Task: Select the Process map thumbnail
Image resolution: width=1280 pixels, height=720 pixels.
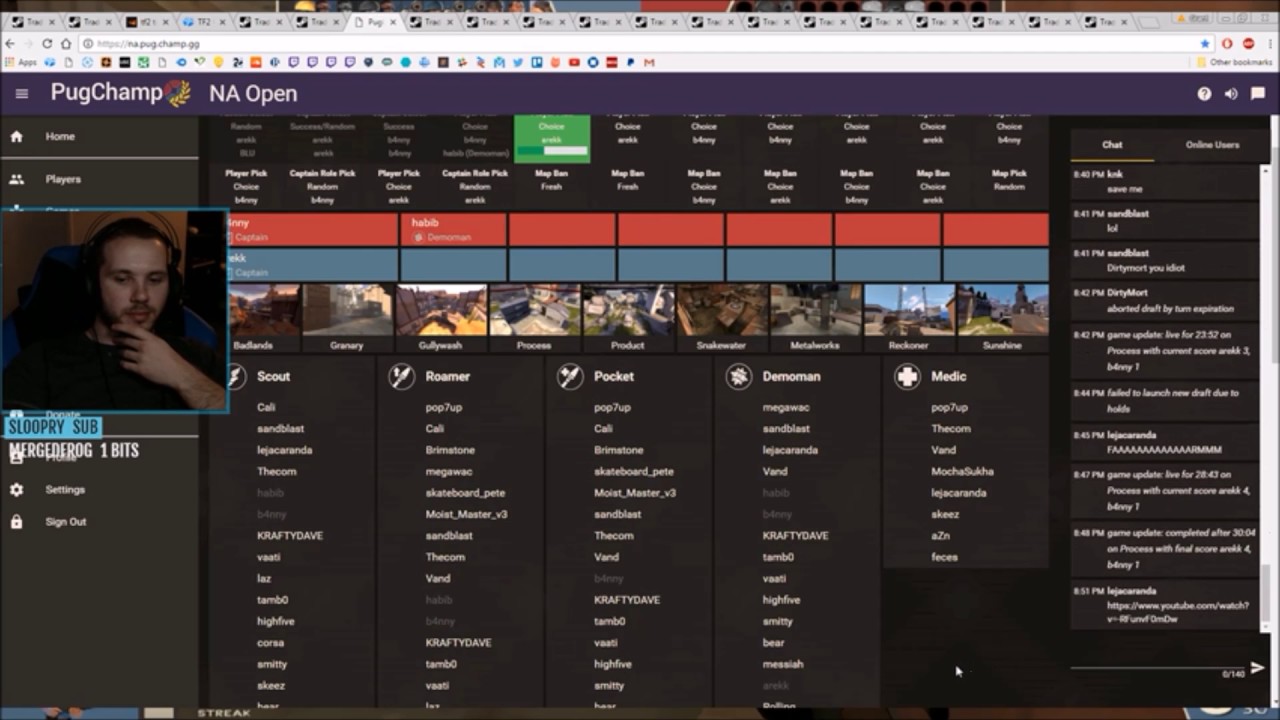Action: pyautogui.click(x=534, y=318)
